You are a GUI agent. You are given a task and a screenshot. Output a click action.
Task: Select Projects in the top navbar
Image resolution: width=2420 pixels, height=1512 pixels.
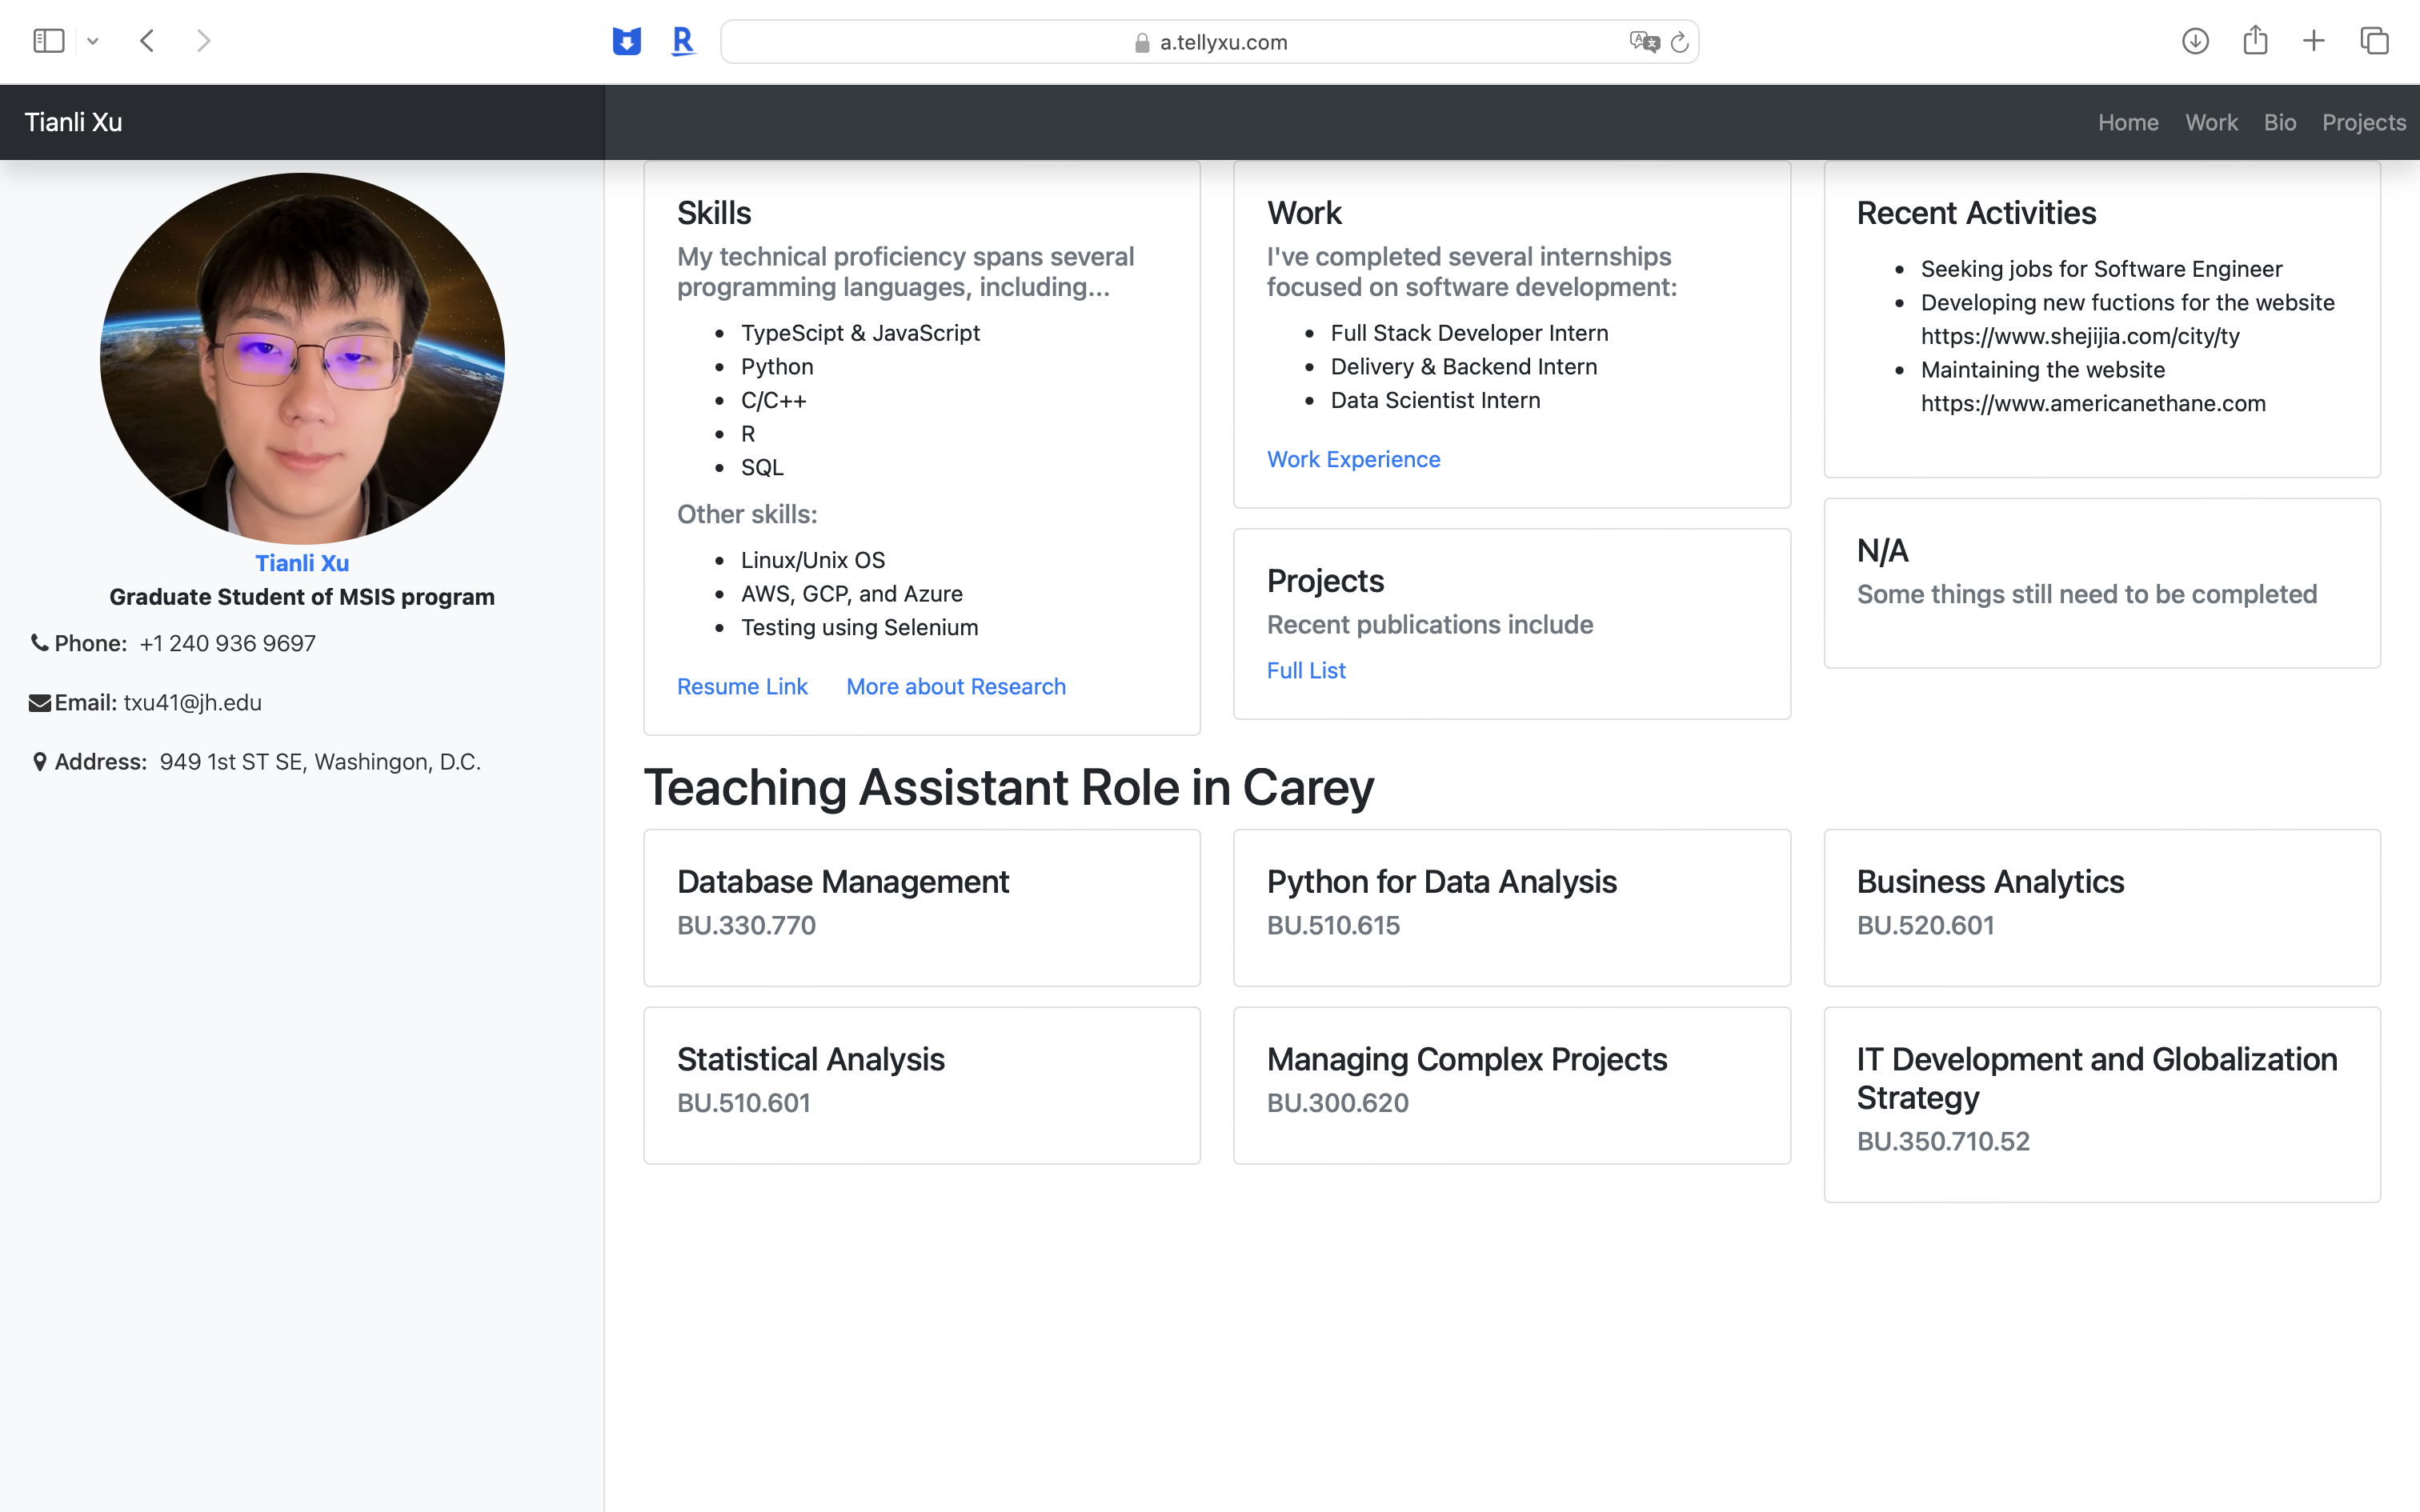click(x=2363, y=122)
